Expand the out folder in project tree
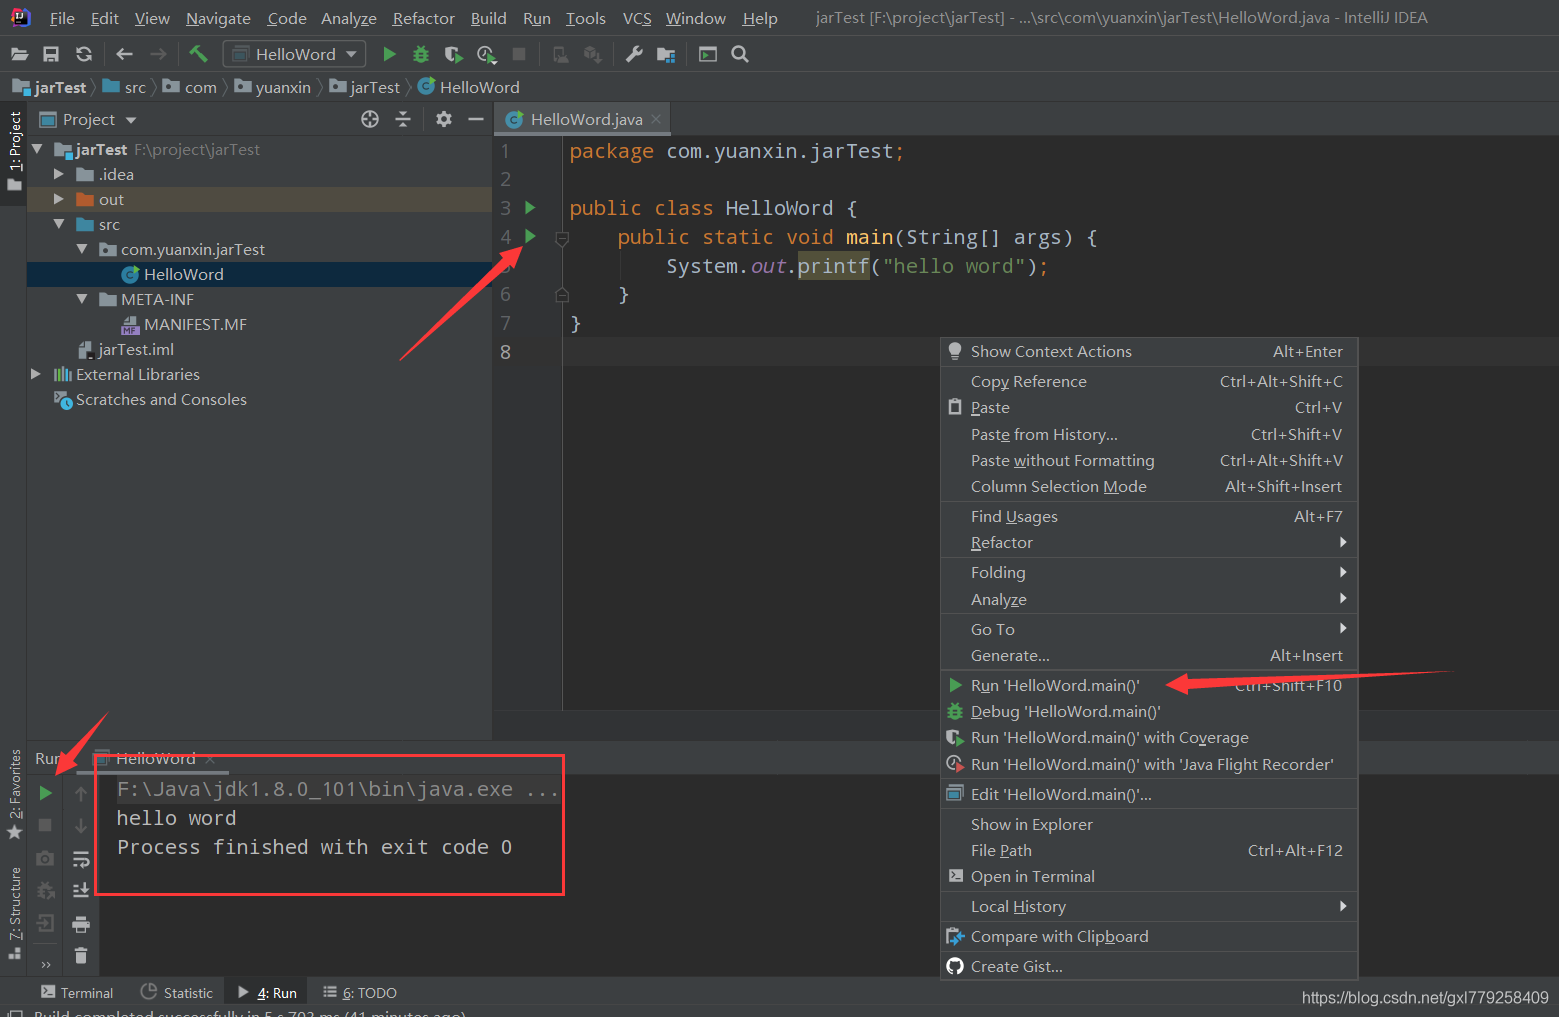 click(59, 199)
